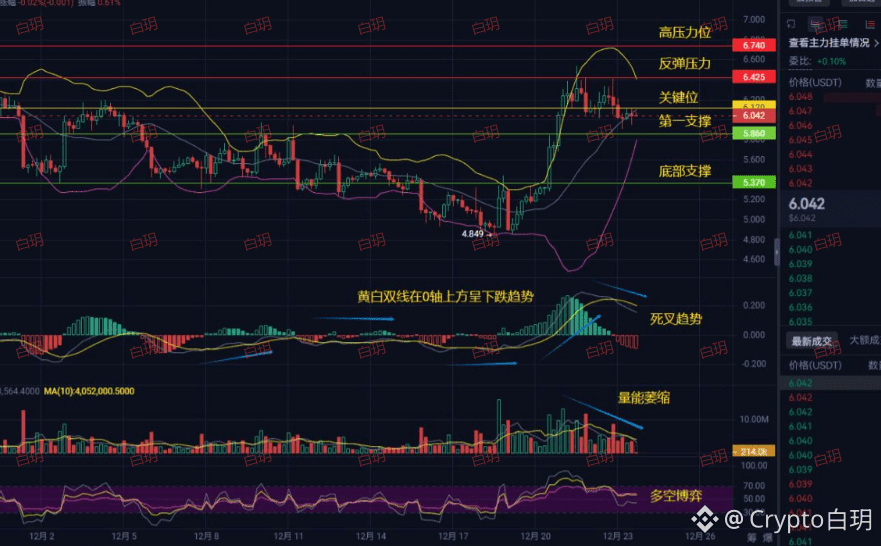The image size is (881, 546).
Task: Click the 70.00 RSI axis label
Action: 754,486
